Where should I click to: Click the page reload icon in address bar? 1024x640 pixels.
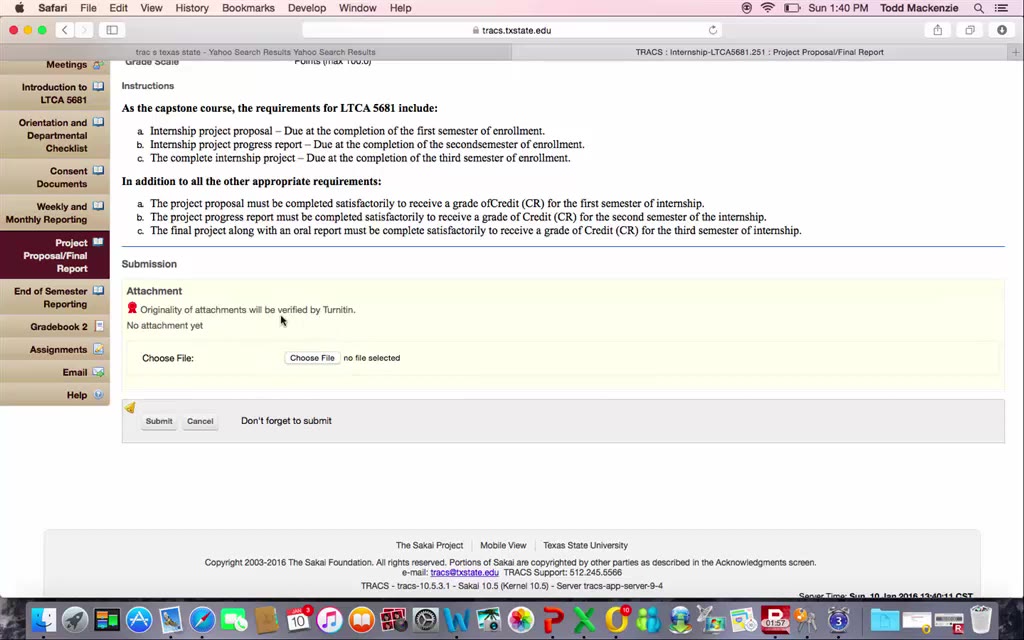[x=713, y=30]
